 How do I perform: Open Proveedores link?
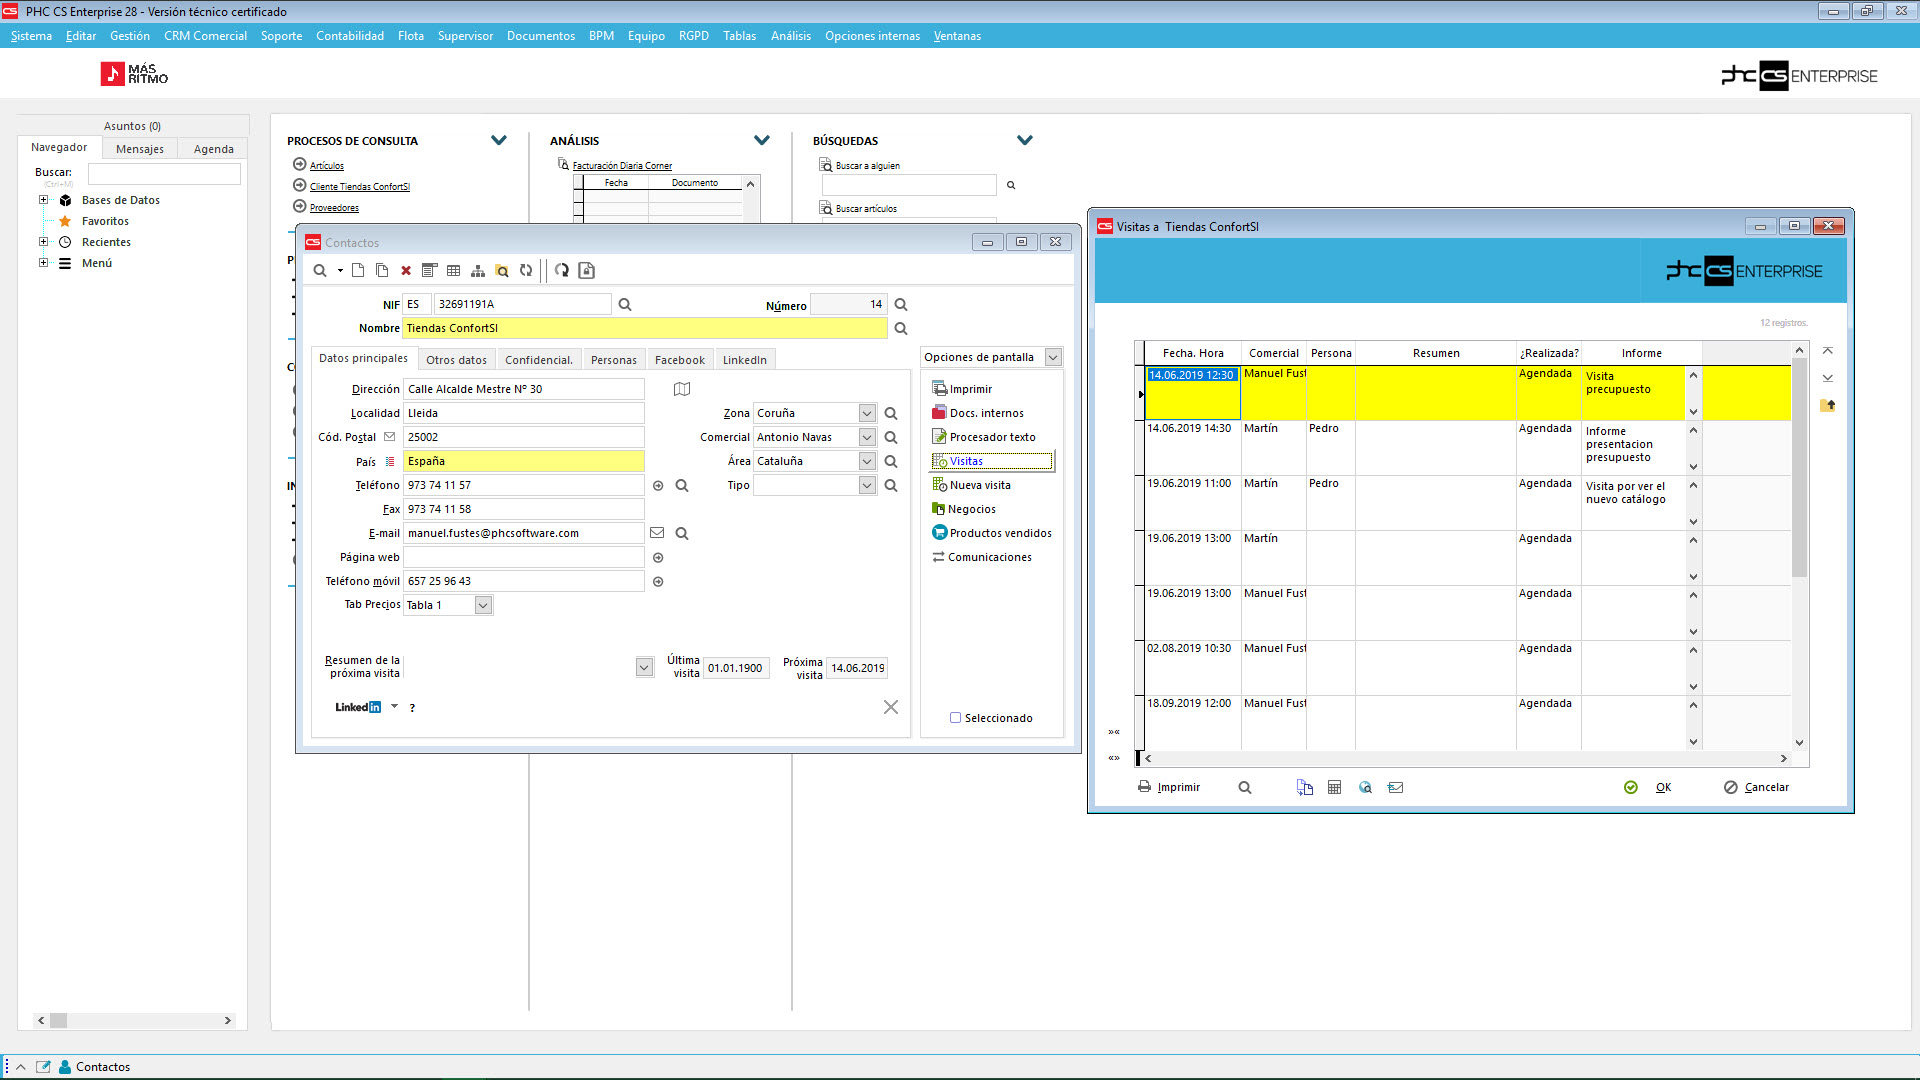click(334, 208)
